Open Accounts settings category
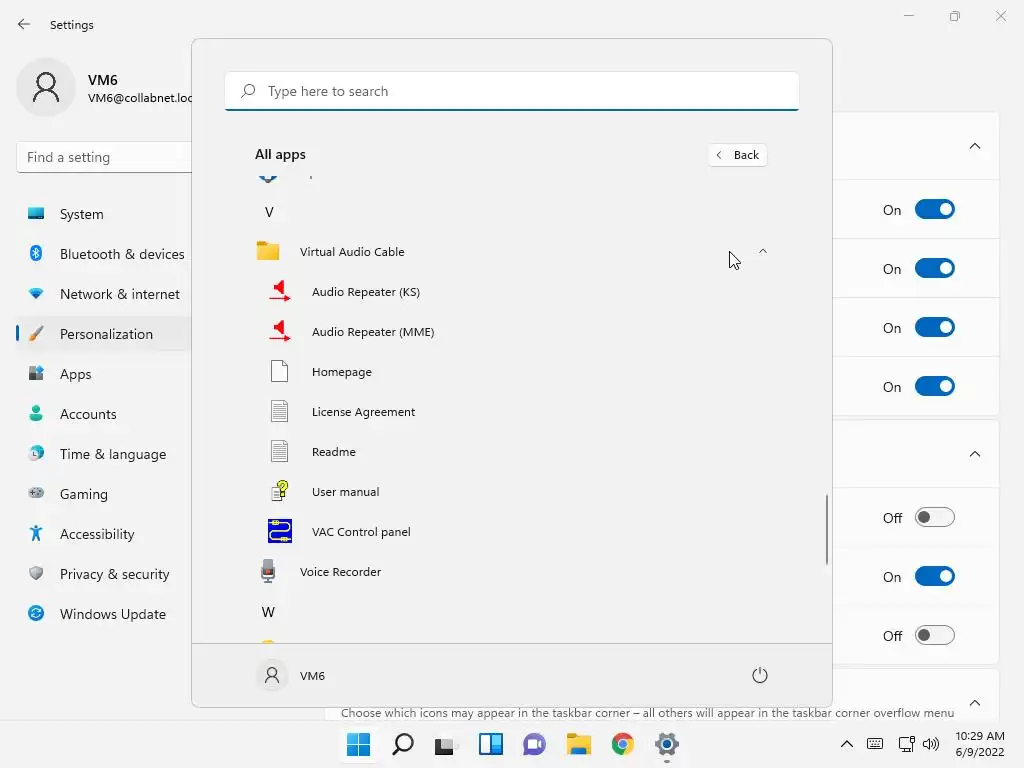Viewport: 1024px width, 768px height. 104,414
